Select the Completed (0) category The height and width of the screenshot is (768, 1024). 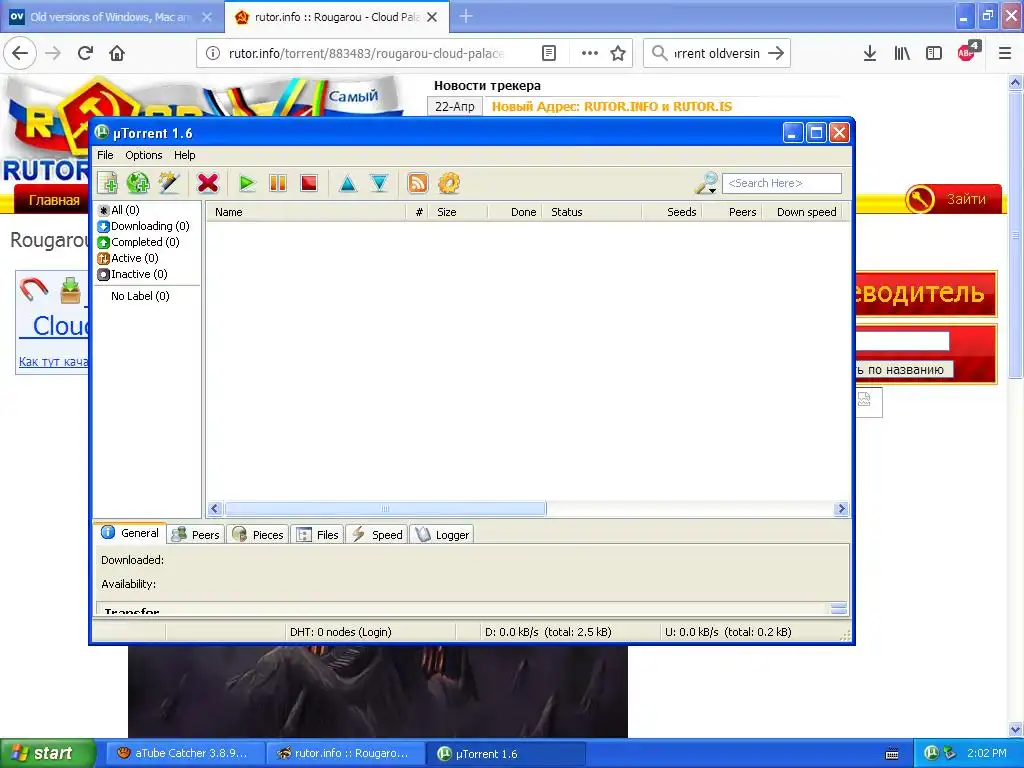pos(138,242)
